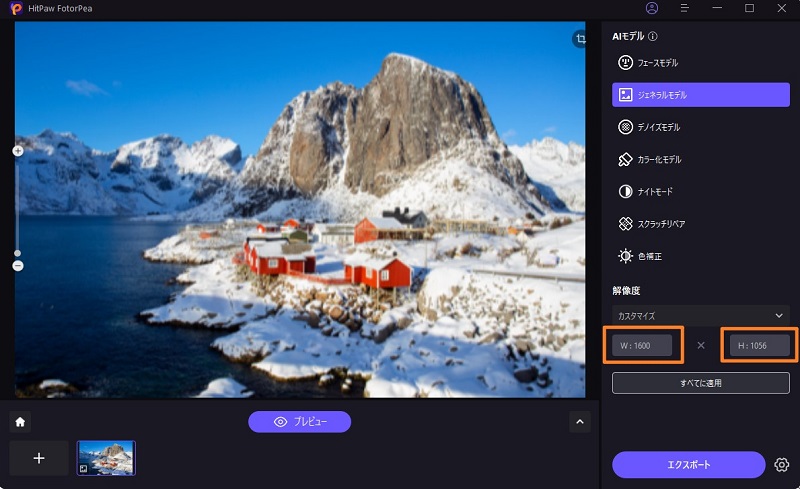Click the AIモデル info icon
Viewport: 800px width, 489px height.
pos(653,36)
